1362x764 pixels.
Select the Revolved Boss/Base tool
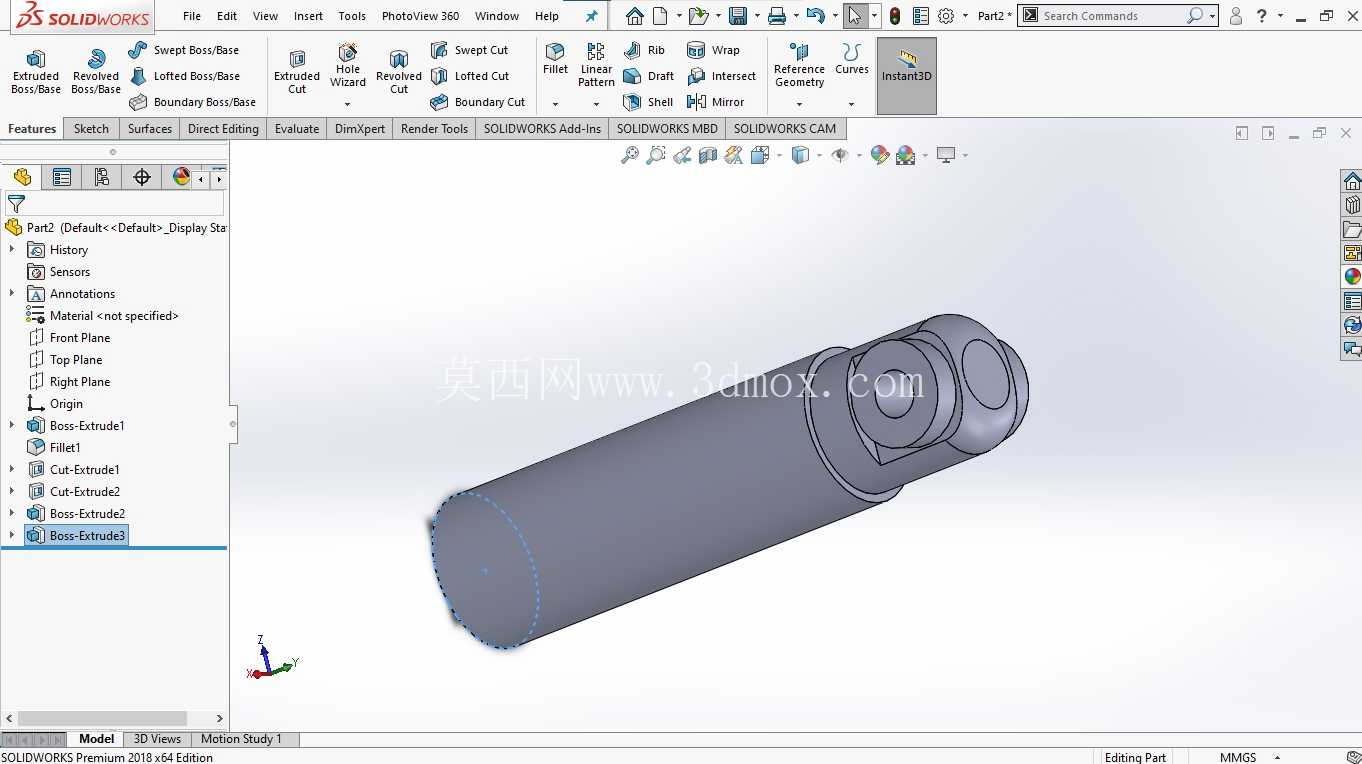[96, 72]
